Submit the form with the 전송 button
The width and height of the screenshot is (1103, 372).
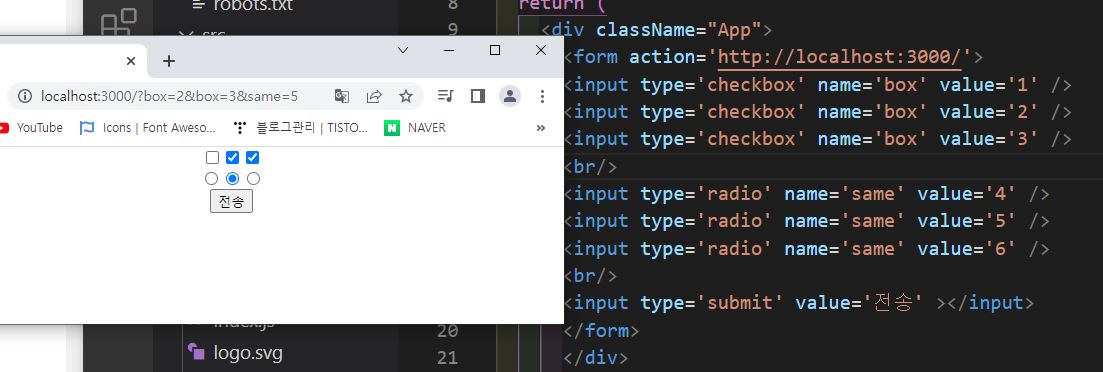pos(231,201)
